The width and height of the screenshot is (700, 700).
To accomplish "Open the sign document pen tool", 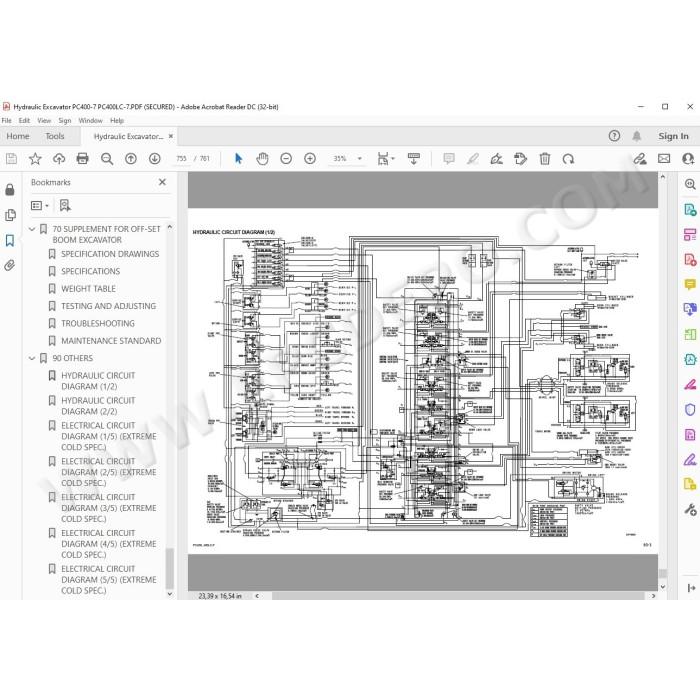I will point(496,158).
